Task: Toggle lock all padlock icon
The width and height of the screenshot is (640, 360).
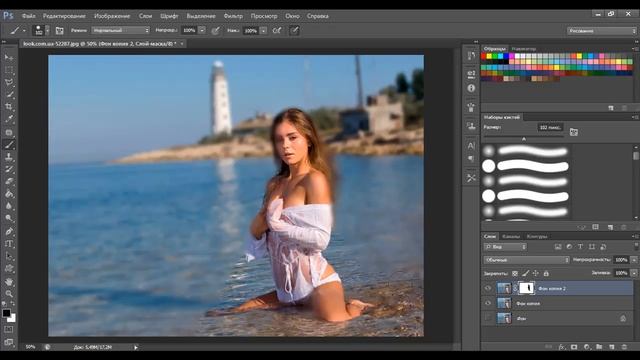Action: 546,273
